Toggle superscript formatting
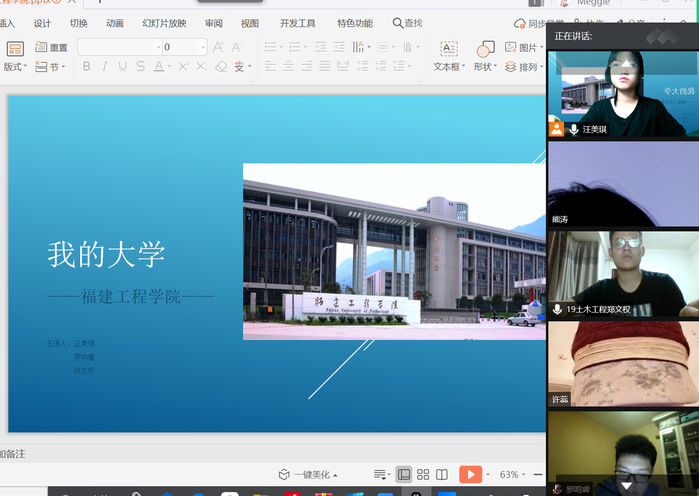The height and width of the screenshot is (496, 699). point(183,66)
